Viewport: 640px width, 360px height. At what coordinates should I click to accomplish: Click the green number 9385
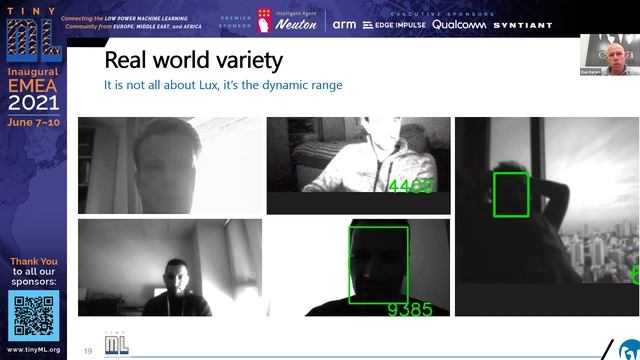tap(410, 309)
